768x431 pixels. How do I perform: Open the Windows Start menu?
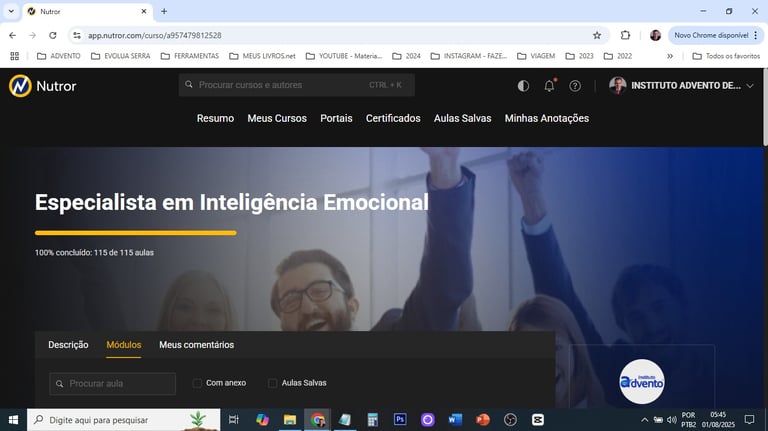(13, 420)
